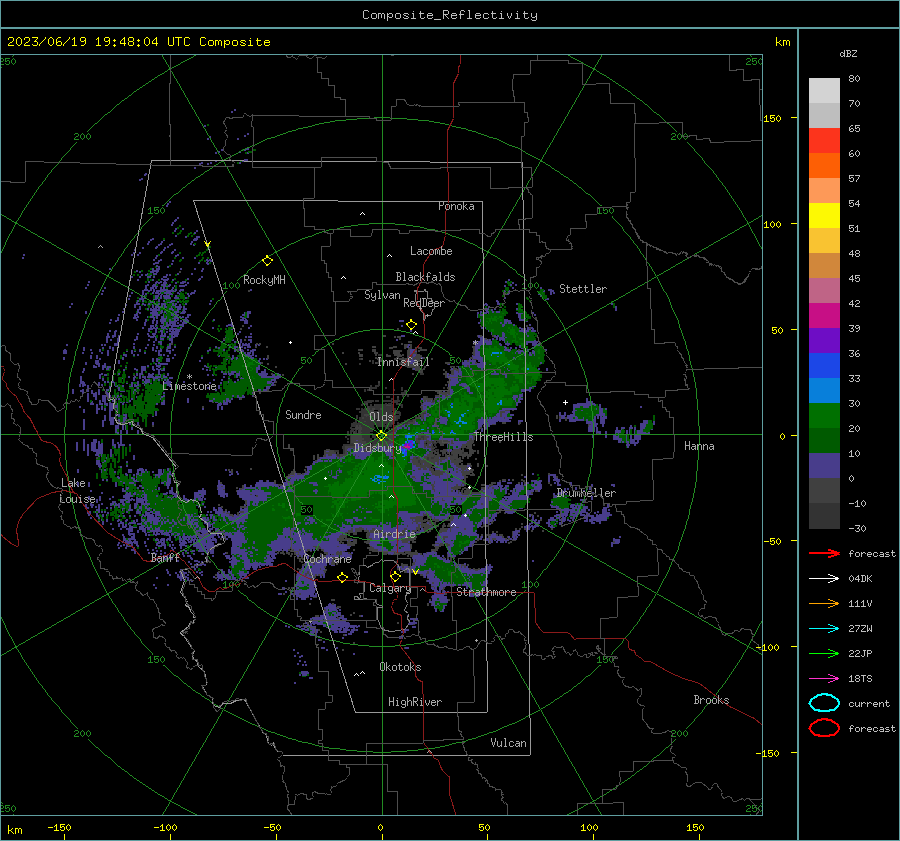
Task: Click the Calgary city label
Action: (x=390, y=588)
